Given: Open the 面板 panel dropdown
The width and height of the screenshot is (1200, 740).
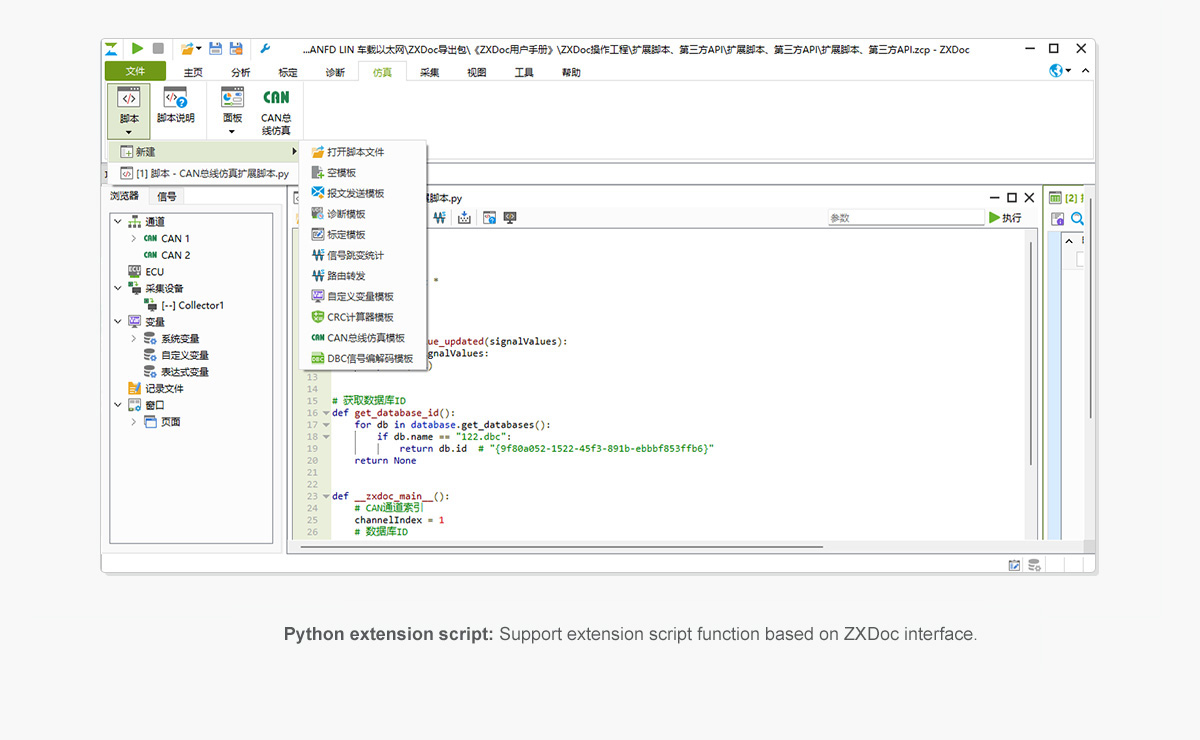Looking at the screenshot, I should [x=232, y=110].
